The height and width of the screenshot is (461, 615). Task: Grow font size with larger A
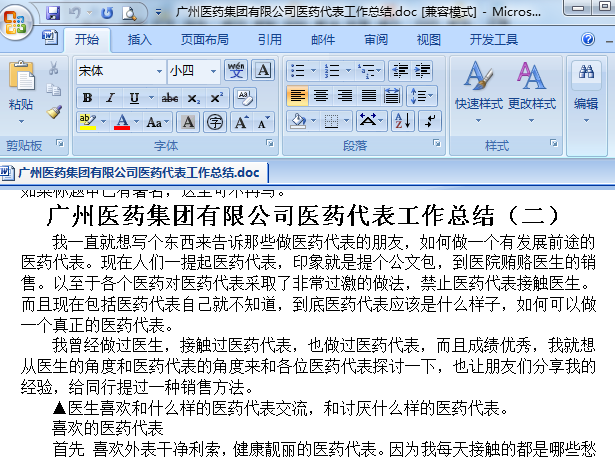(241, 122)
